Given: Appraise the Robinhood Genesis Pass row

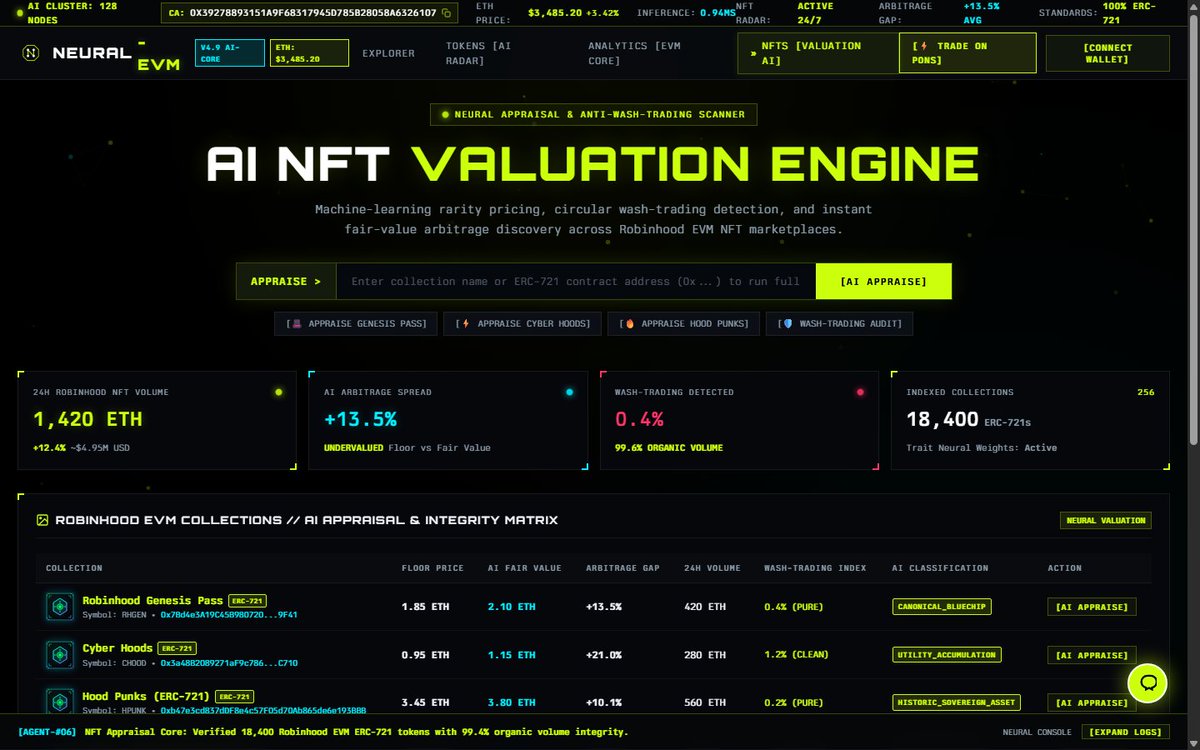Looking at the screenshot, I should click(x=1091, y=607).
